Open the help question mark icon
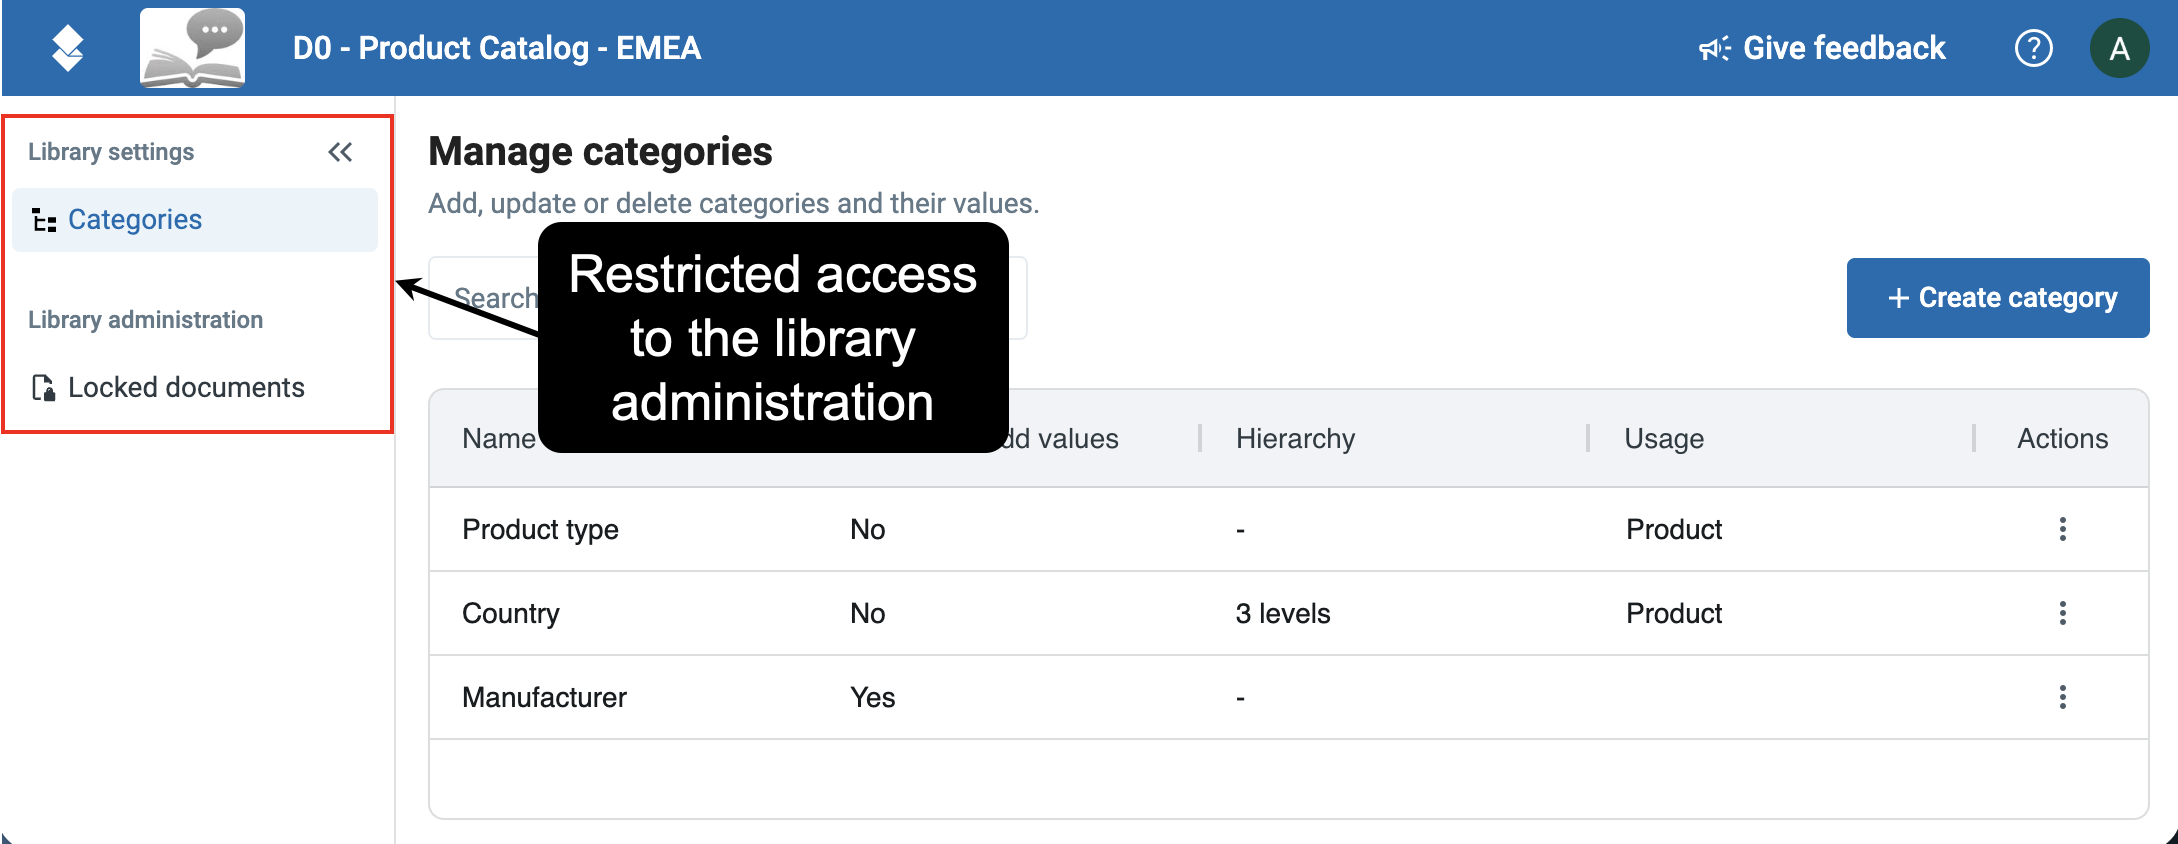 (x=2033, y=48)
